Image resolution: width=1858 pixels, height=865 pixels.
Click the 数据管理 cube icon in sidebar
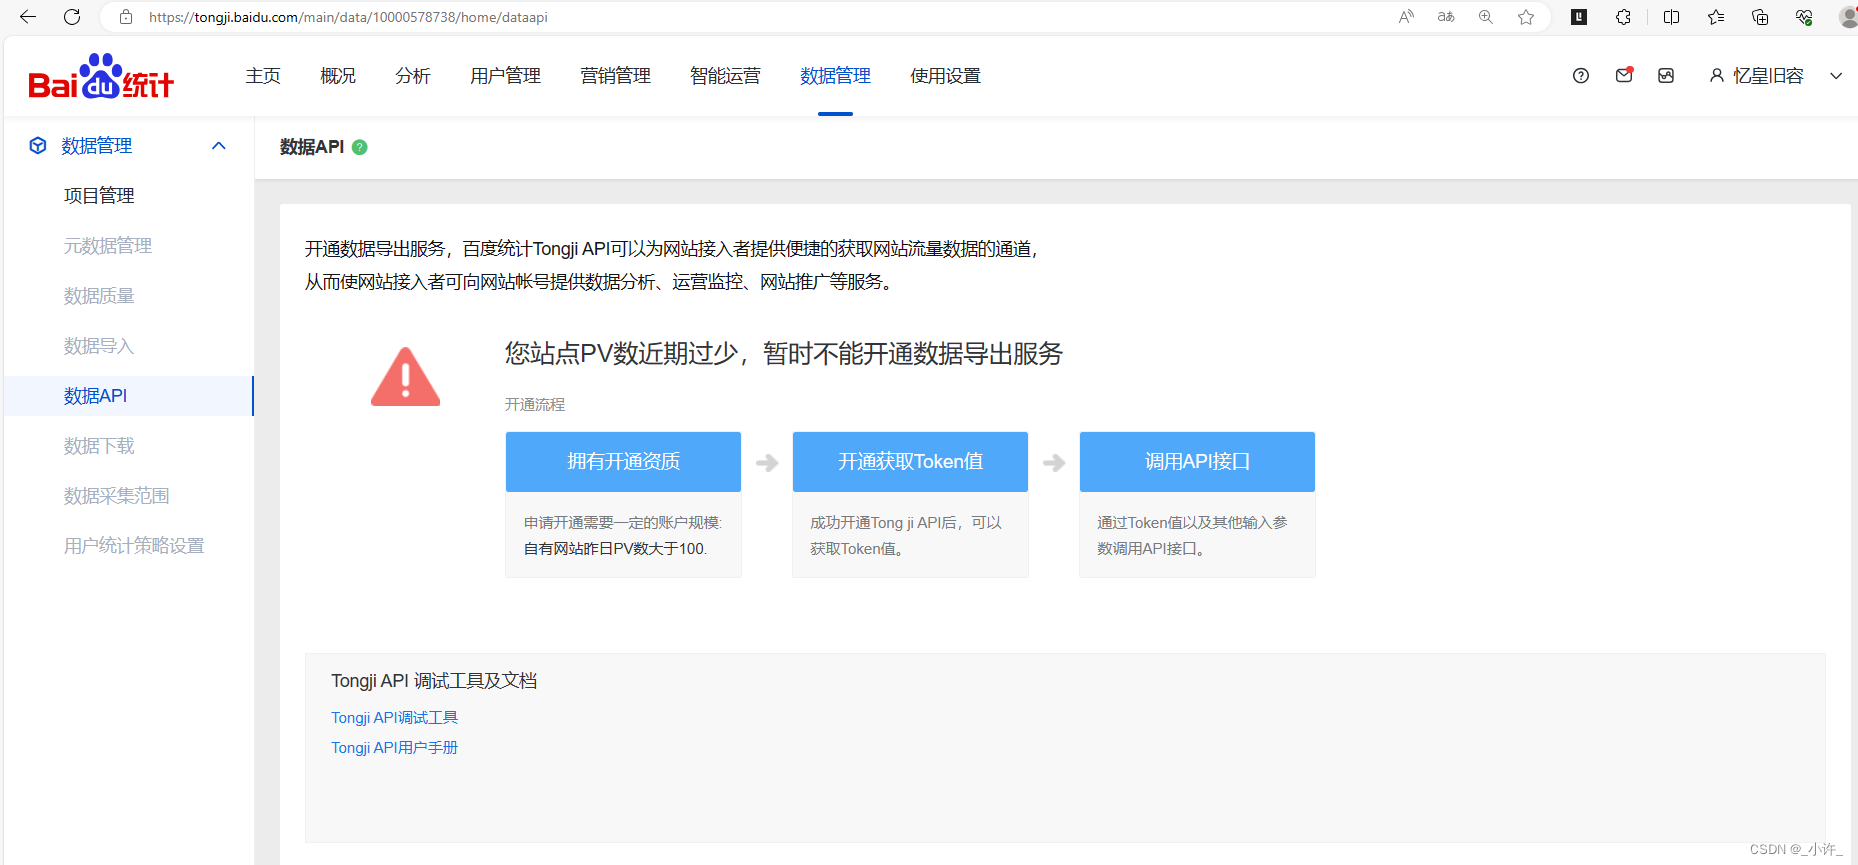[38, 146]
